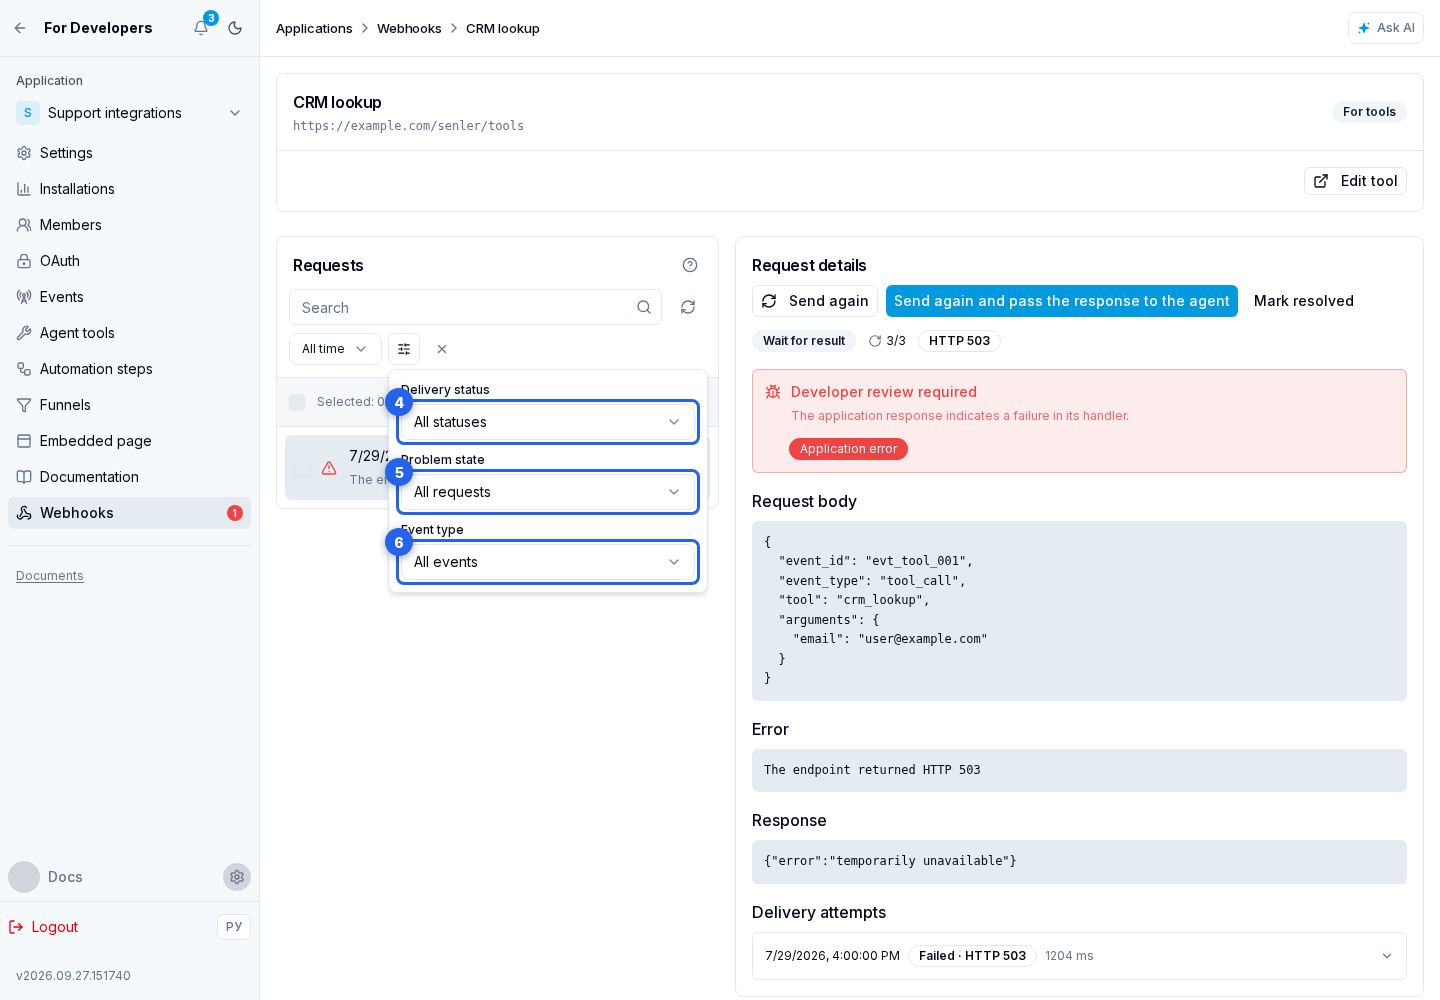Open notifications bell icon
This screenshot has height=1000, width=1440.
(x=201, y=28)
